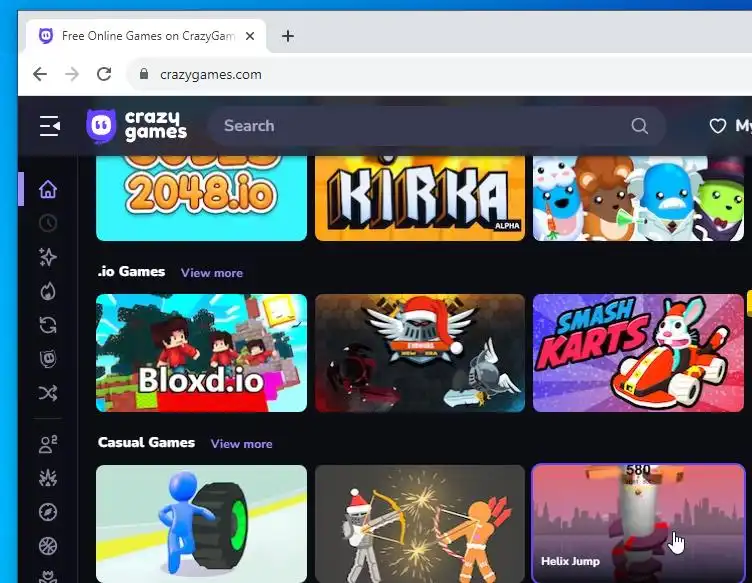Open the Cubes 2048.io game thumbnail

[x=201, y=198]
